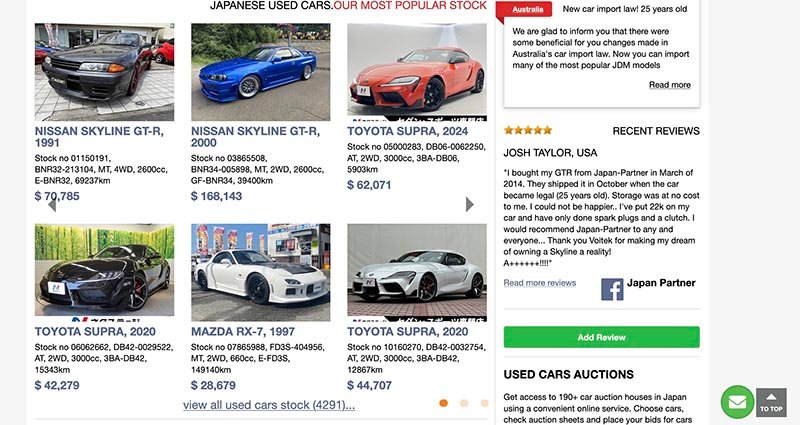Click the five-star review rating
Viewport: 800px width, 425px height.
pos(528,130)
